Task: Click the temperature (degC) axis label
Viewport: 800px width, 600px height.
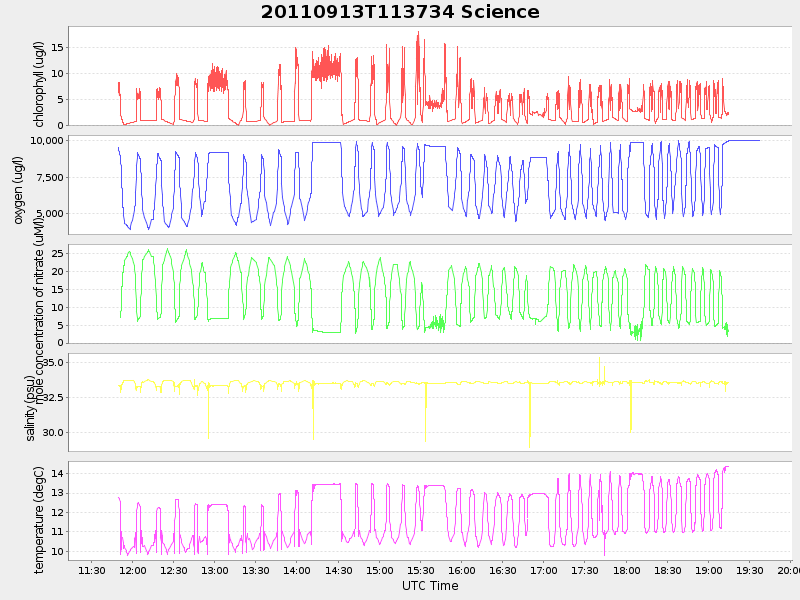Action: 40,518
